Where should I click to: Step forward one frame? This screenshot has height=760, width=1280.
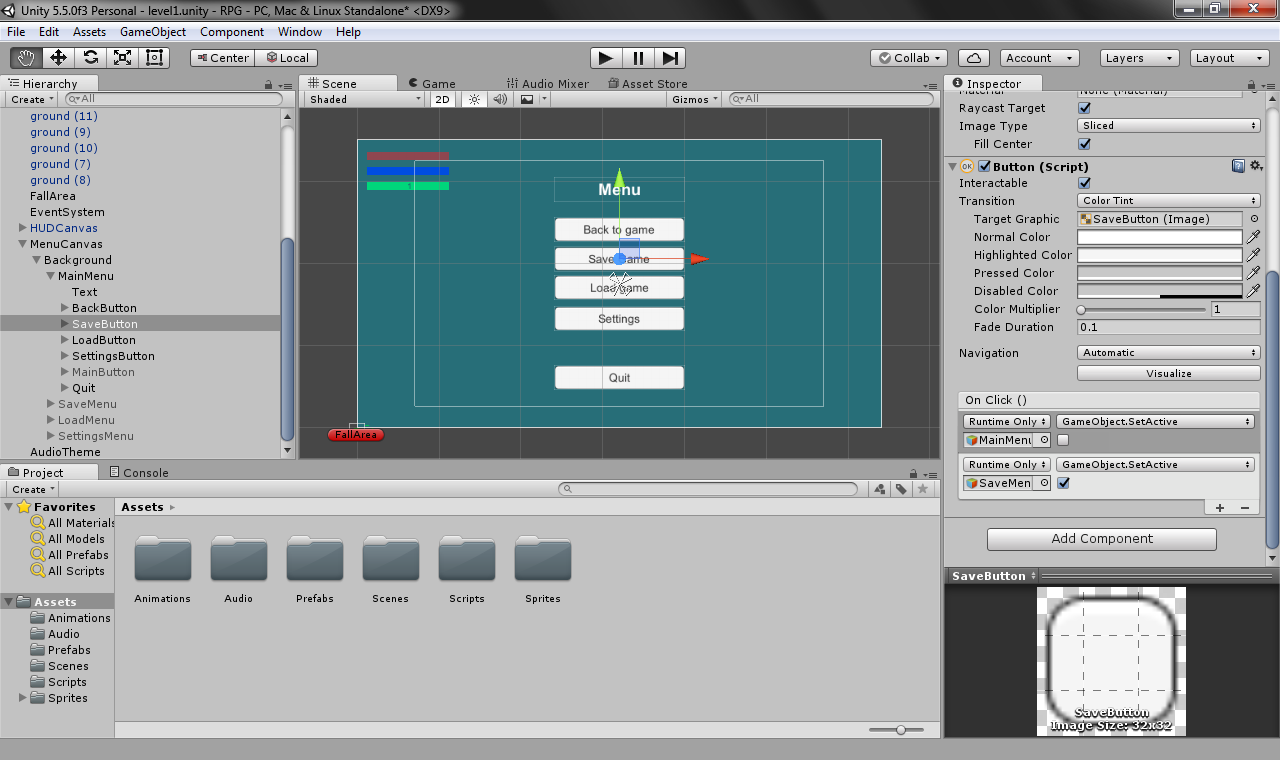tap(670, 58)
